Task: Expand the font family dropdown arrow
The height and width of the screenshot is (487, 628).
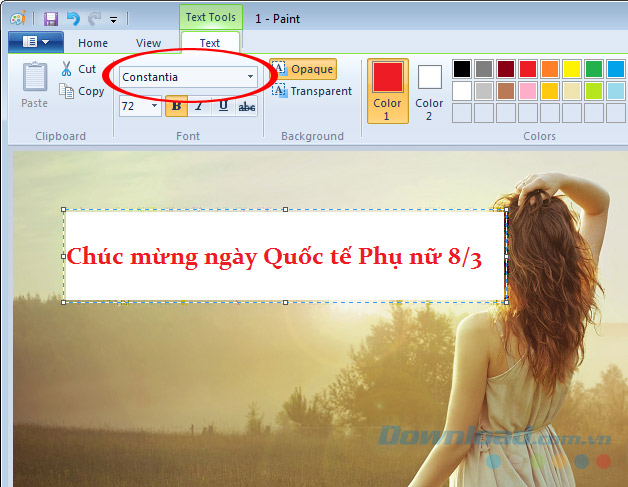Action: click(250, 76)
